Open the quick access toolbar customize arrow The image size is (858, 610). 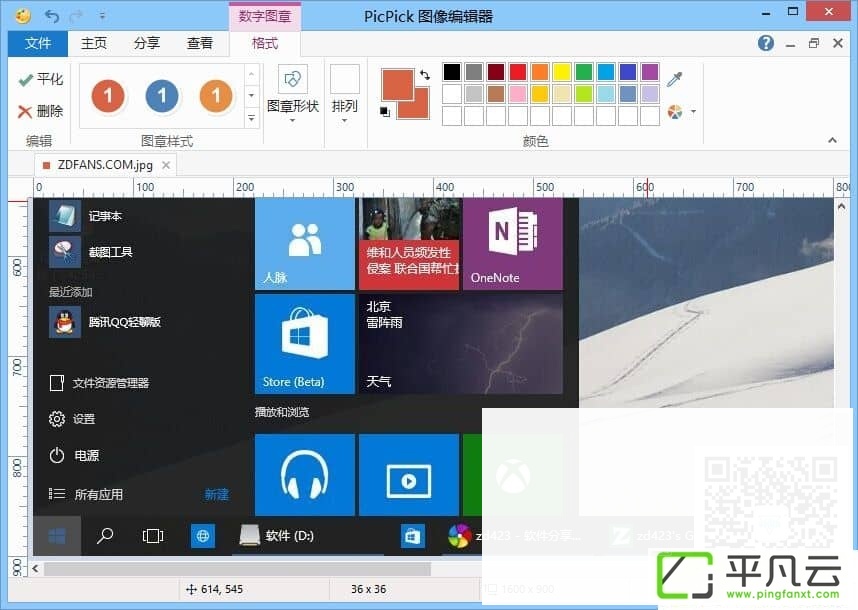102,16
